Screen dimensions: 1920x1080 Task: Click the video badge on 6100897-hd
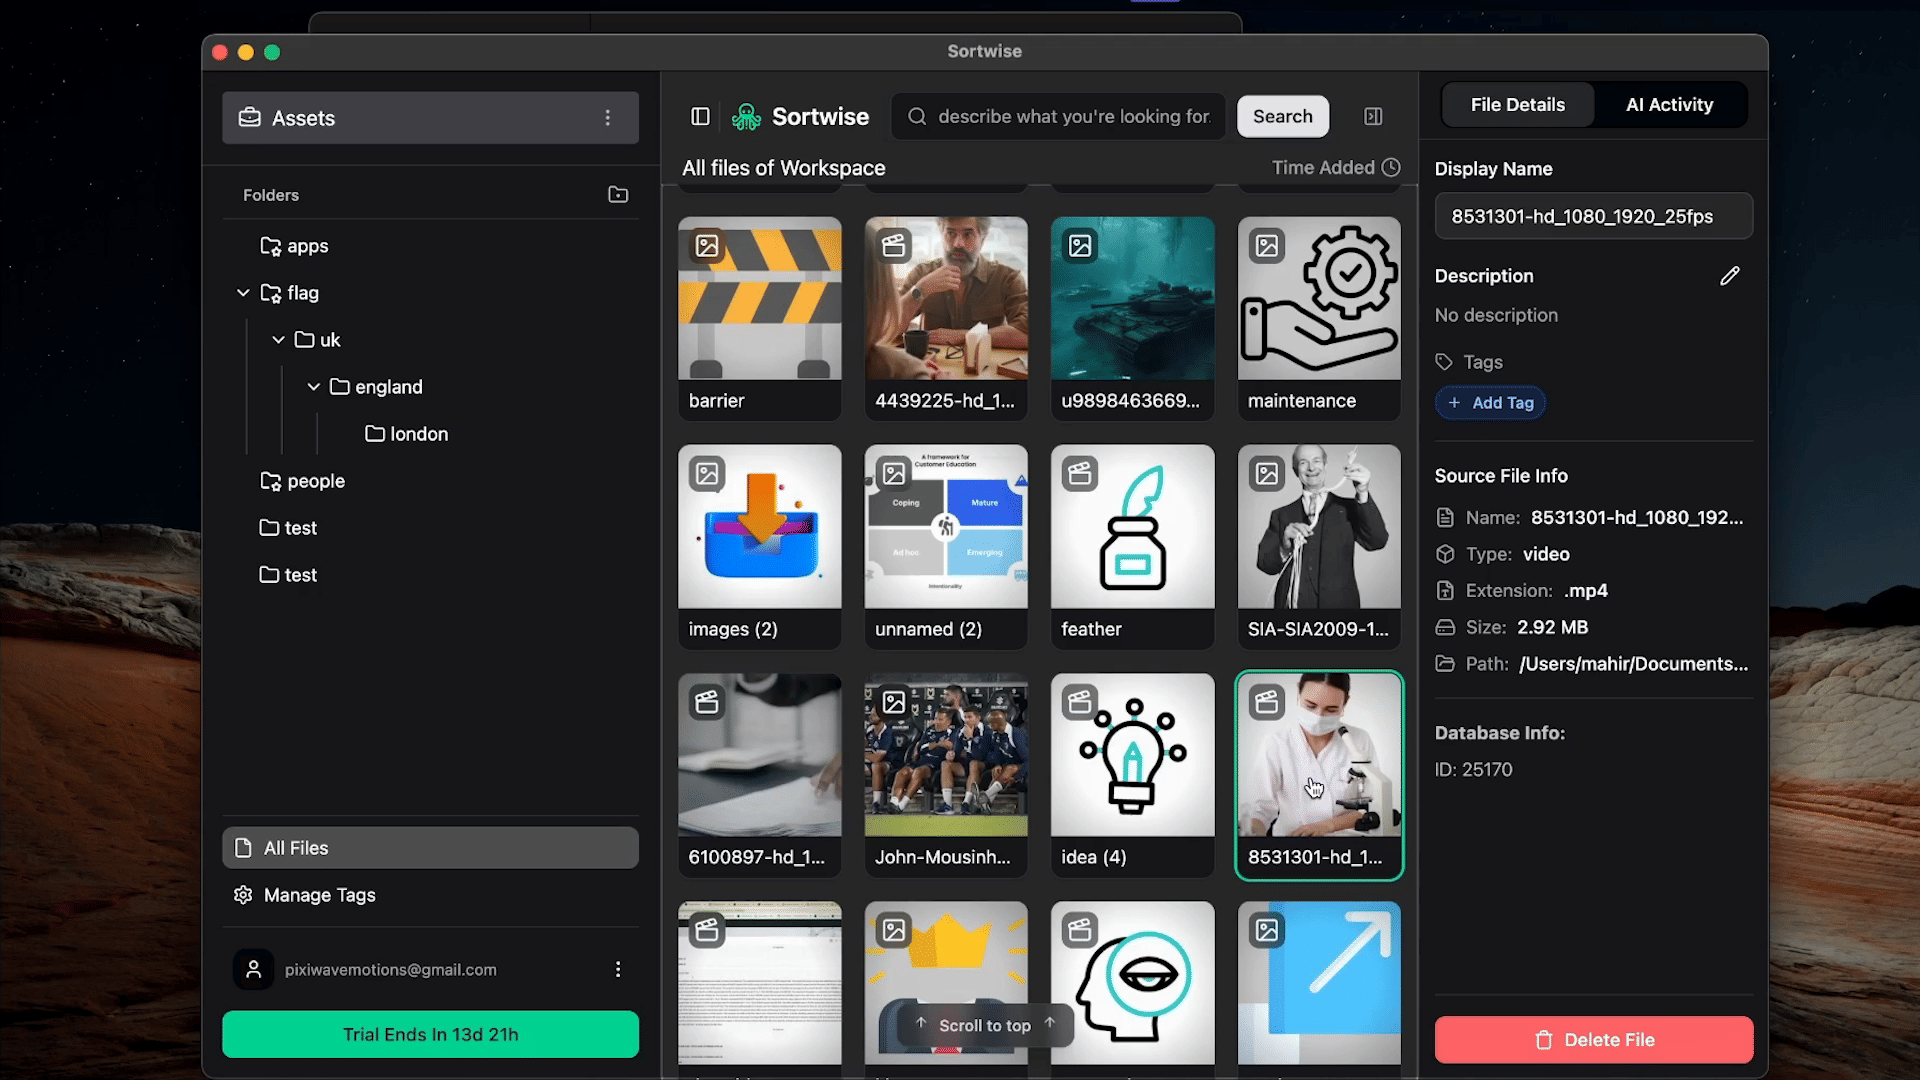coord(707,702)
